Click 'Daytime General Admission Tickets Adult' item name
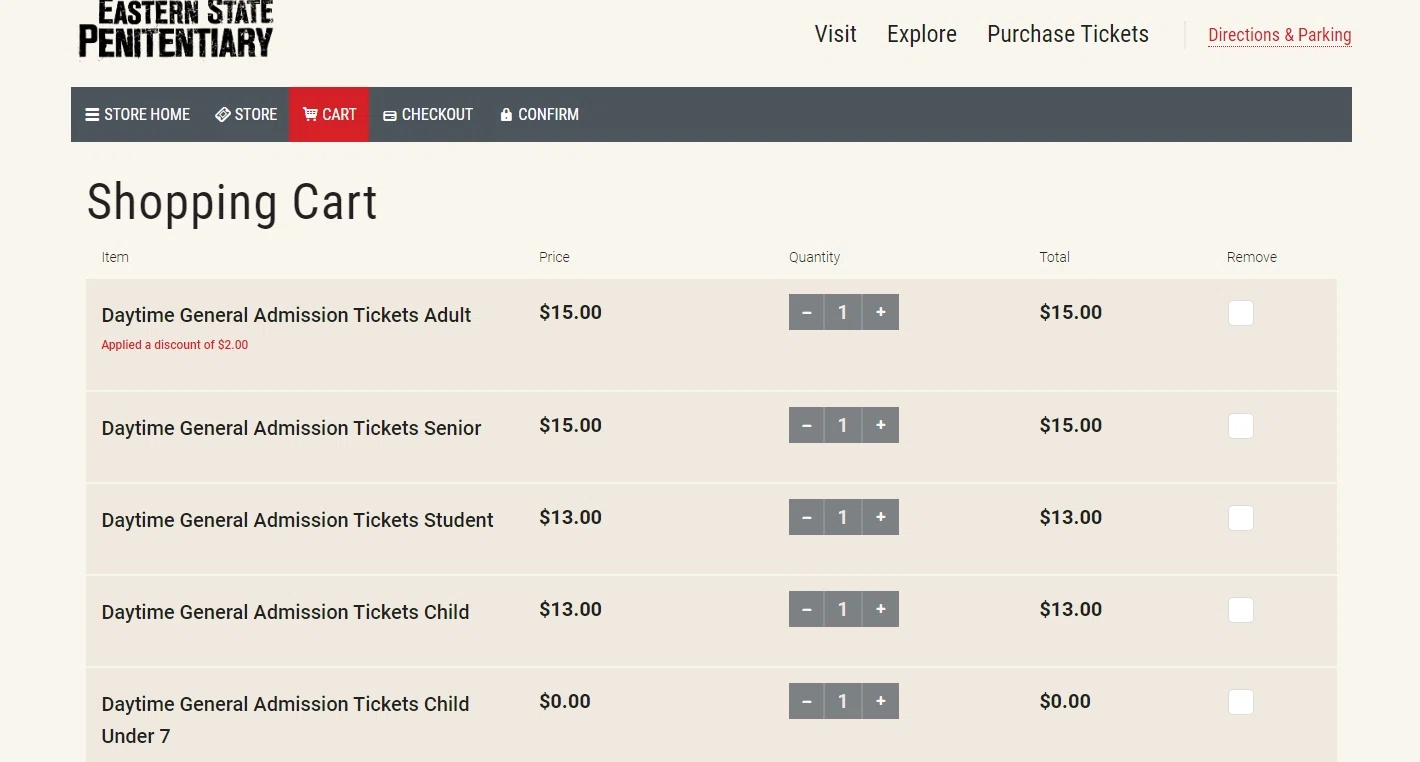This screenshot has width=1420, height=762. point(286,315)
